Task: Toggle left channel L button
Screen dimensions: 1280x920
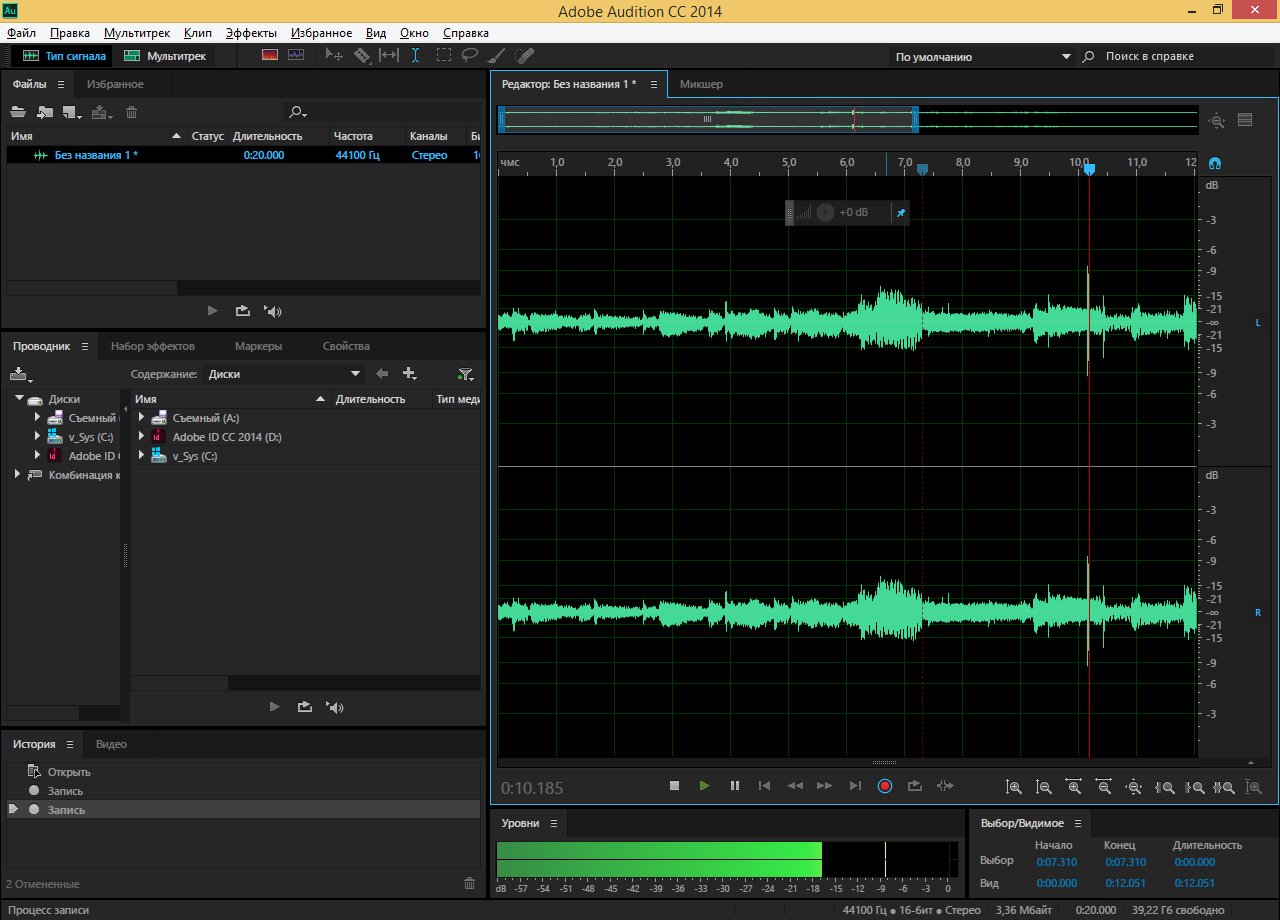Action: pos(1258,322)
